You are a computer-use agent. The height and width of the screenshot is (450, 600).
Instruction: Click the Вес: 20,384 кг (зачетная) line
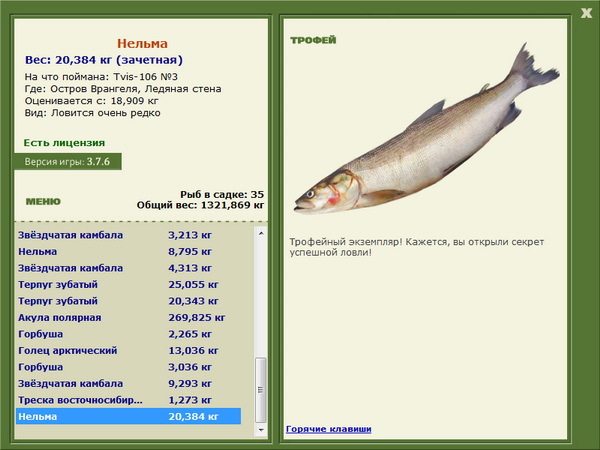104,60
